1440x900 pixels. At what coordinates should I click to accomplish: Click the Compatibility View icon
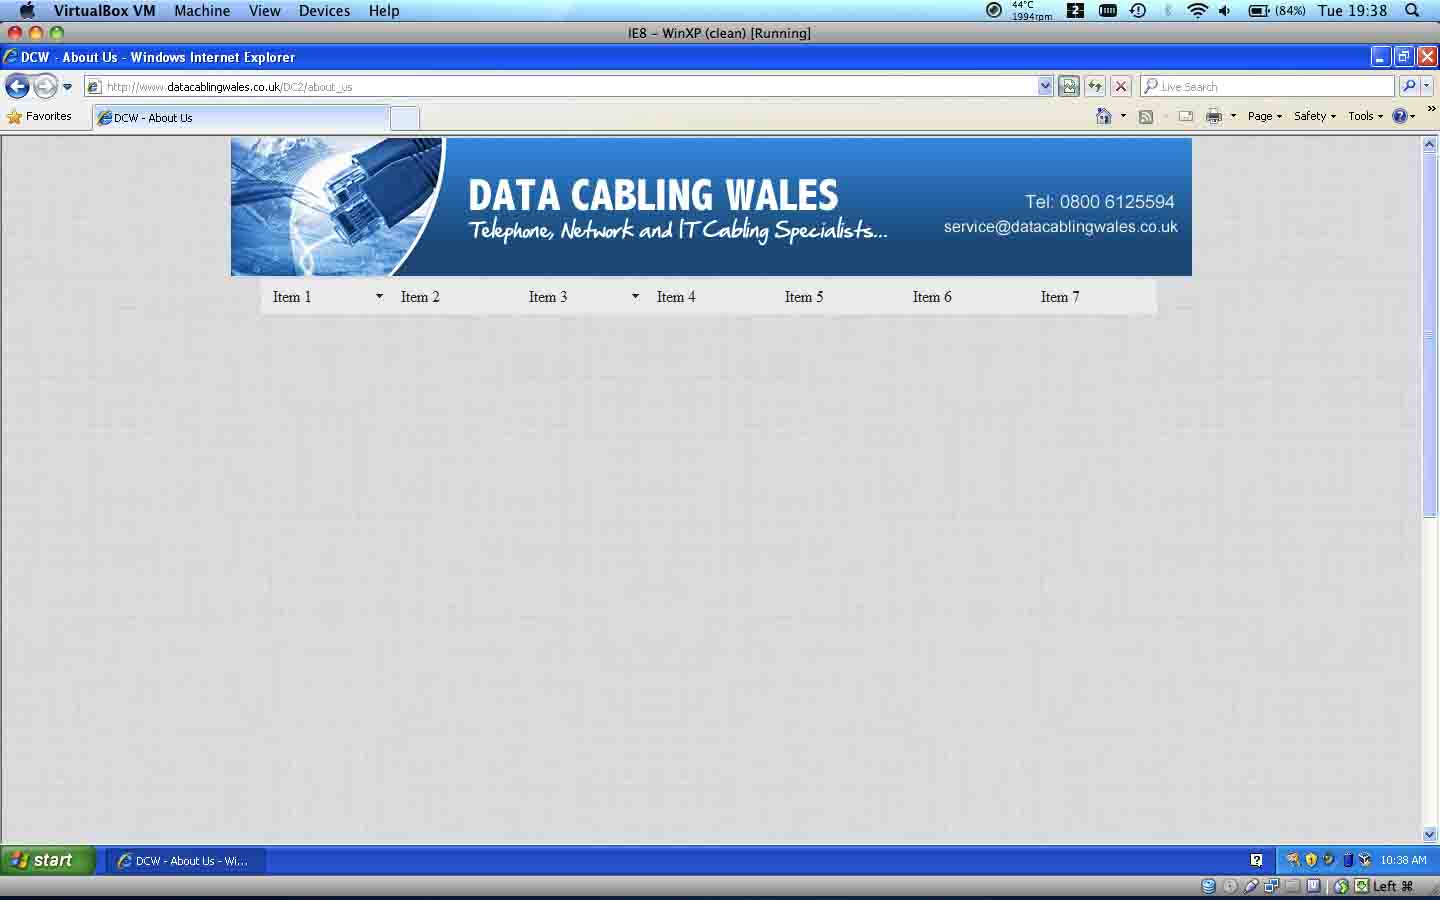click(1069, 87)
